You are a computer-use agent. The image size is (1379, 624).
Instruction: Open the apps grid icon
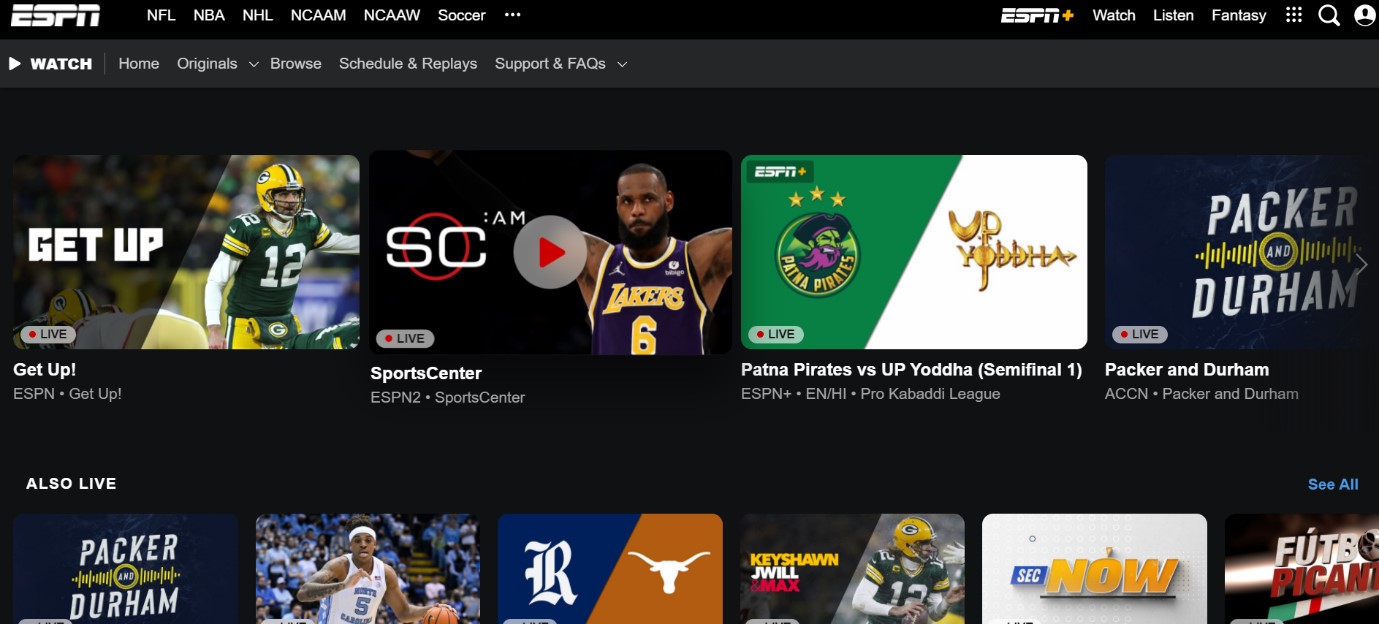pyautogui.click(x=1294, y=15)
